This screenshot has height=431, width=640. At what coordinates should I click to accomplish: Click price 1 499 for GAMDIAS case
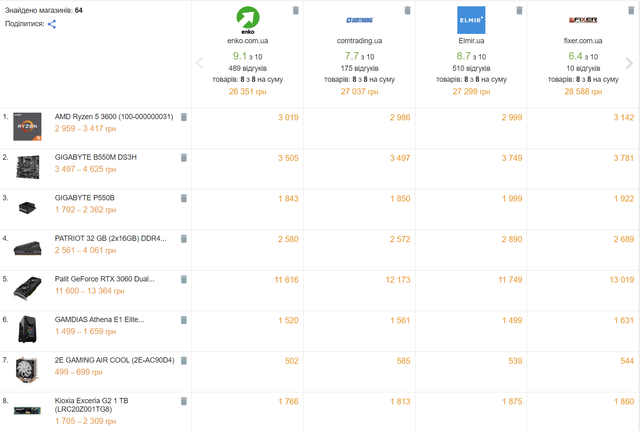click(x=512, y=320)
